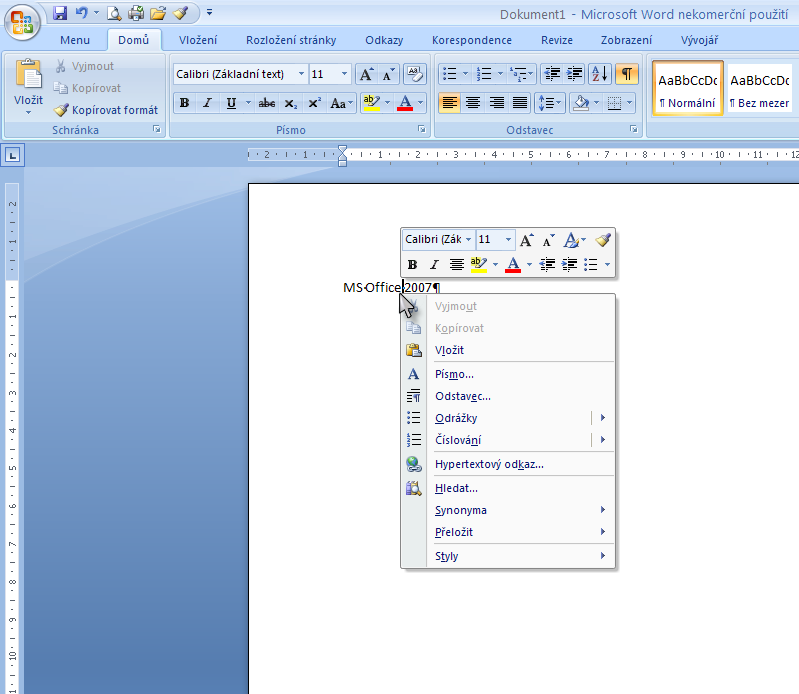The height and width of the screenshot is (694, 799).
Task: Choose Odstavec... in context menu
Action: [508, 396]
